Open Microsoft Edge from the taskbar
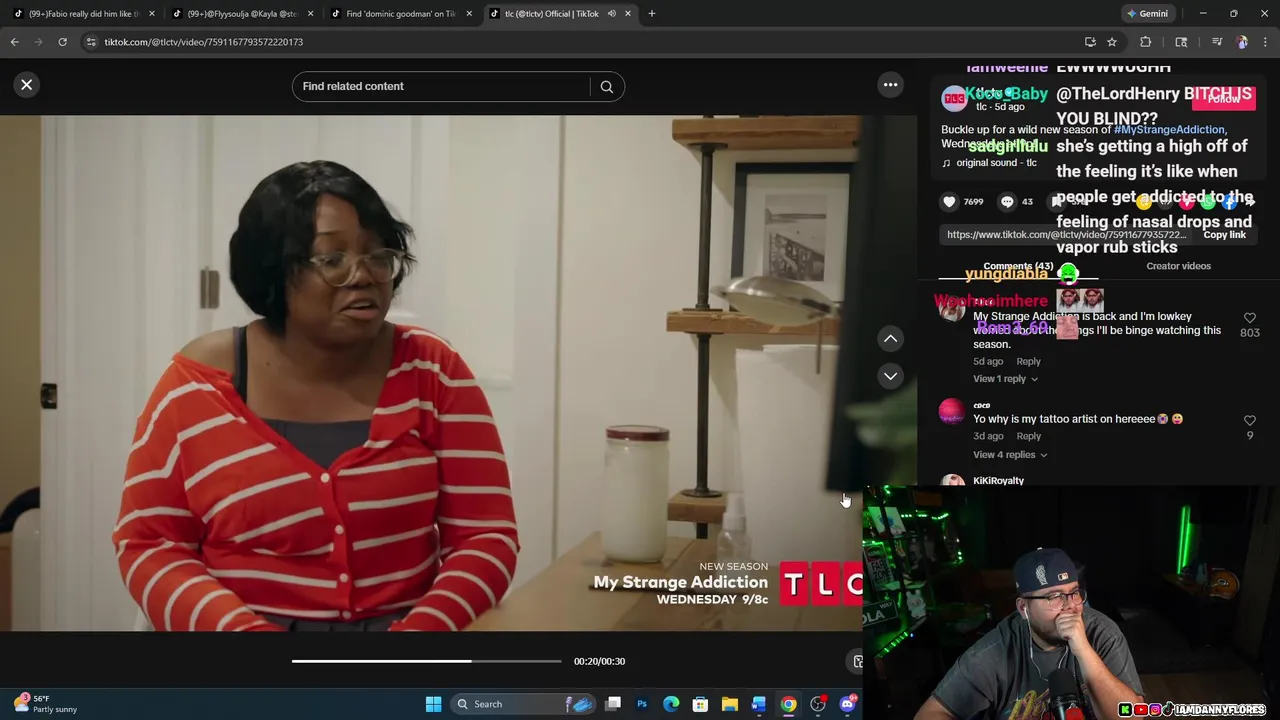This screenshot has width=1280, height=720. [671, 704]
